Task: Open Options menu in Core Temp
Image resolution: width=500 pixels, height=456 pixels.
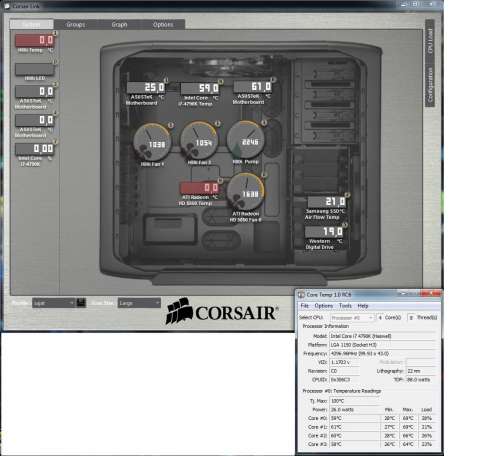Action: (x=323, y=306)
